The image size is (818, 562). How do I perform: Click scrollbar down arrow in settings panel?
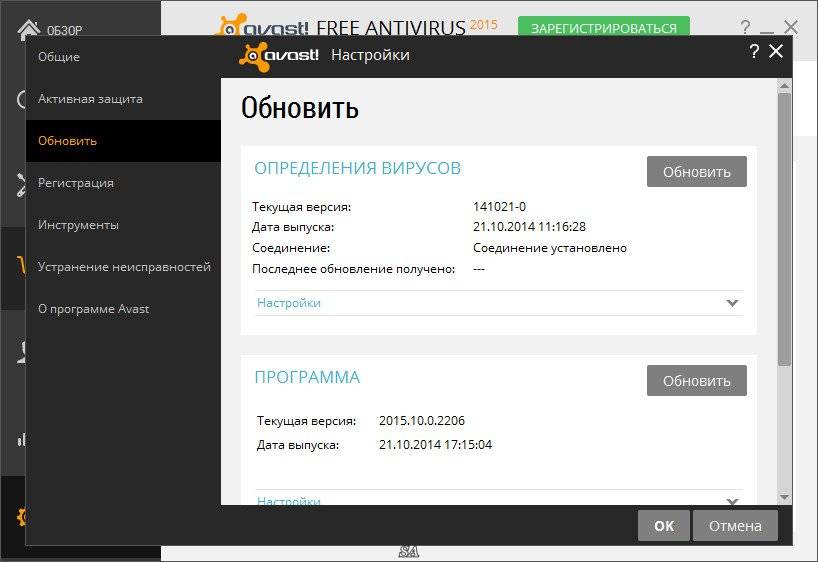(784, 498)
